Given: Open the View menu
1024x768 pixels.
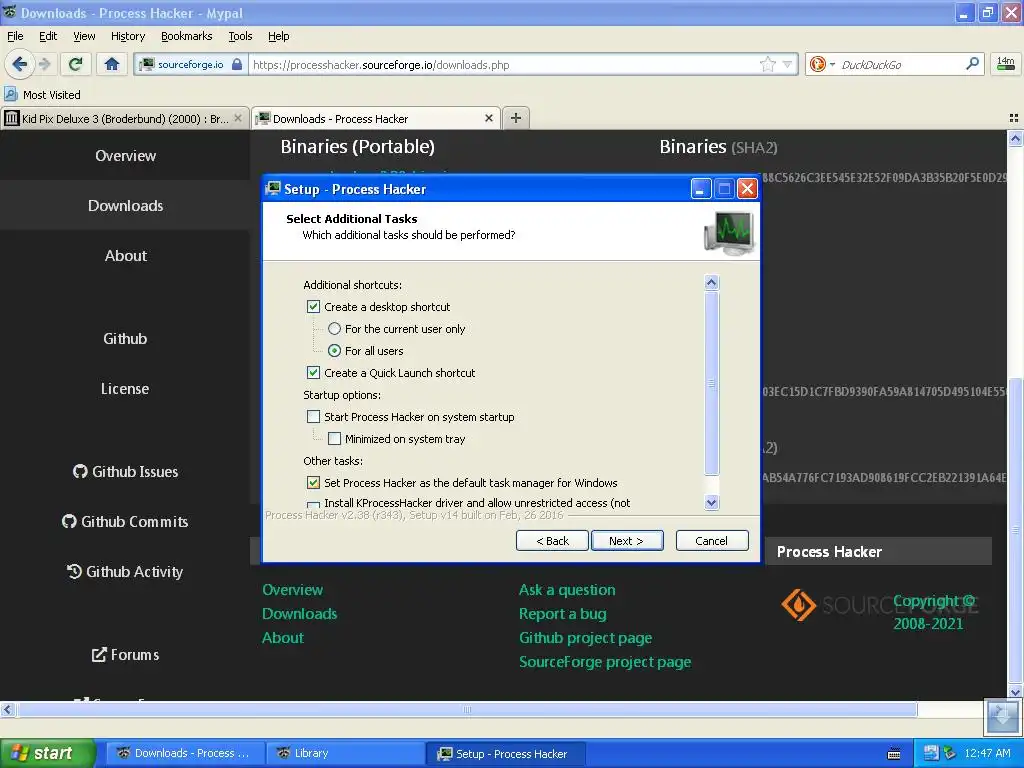Looking at the screenshot, I should click(84, 36).
